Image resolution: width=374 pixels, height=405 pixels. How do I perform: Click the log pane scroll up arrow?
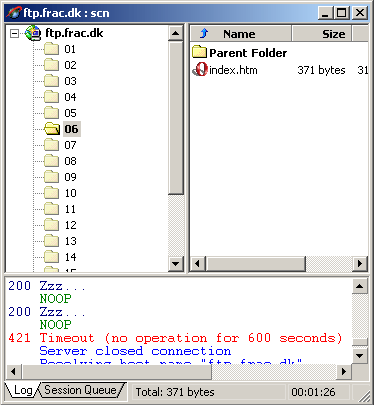click(360, 286)
